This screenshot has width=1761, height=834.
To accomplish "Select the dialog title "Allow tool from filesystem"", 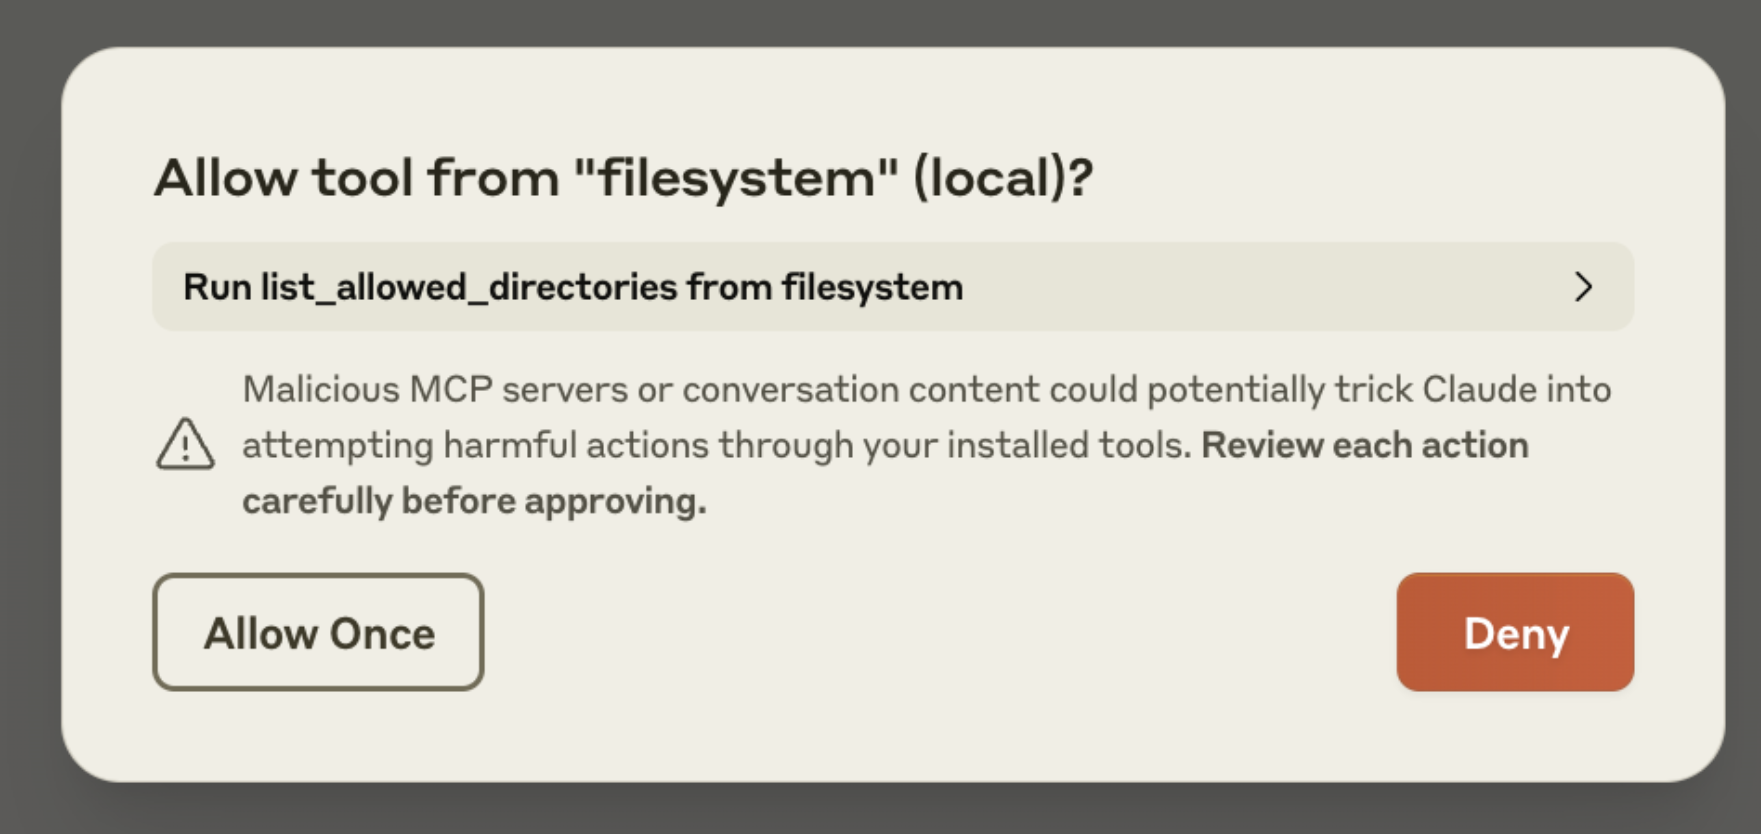I will pyautogui.click(x=623, y=178).
